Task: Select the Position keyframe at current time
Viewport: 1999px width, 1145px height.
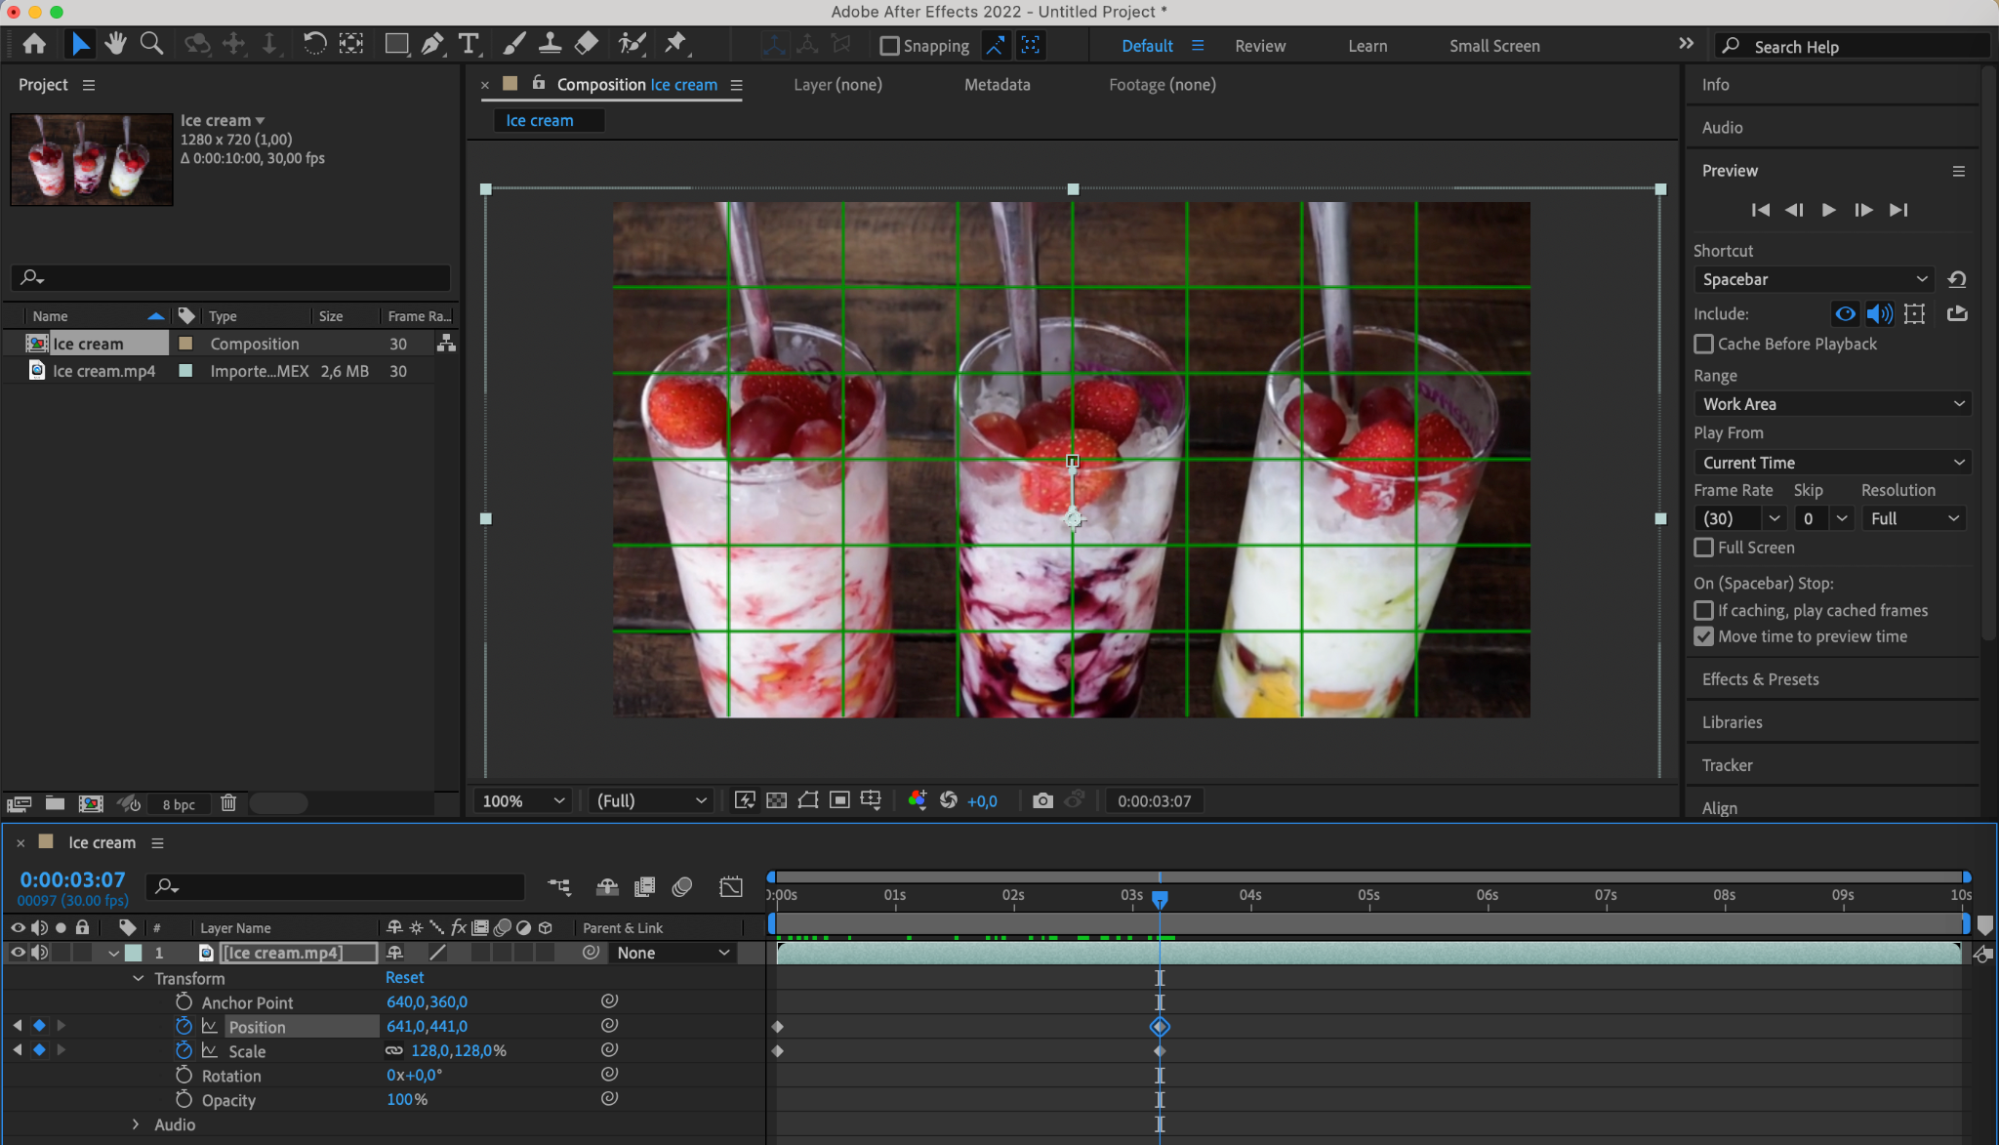Action: [1160, 1027]
